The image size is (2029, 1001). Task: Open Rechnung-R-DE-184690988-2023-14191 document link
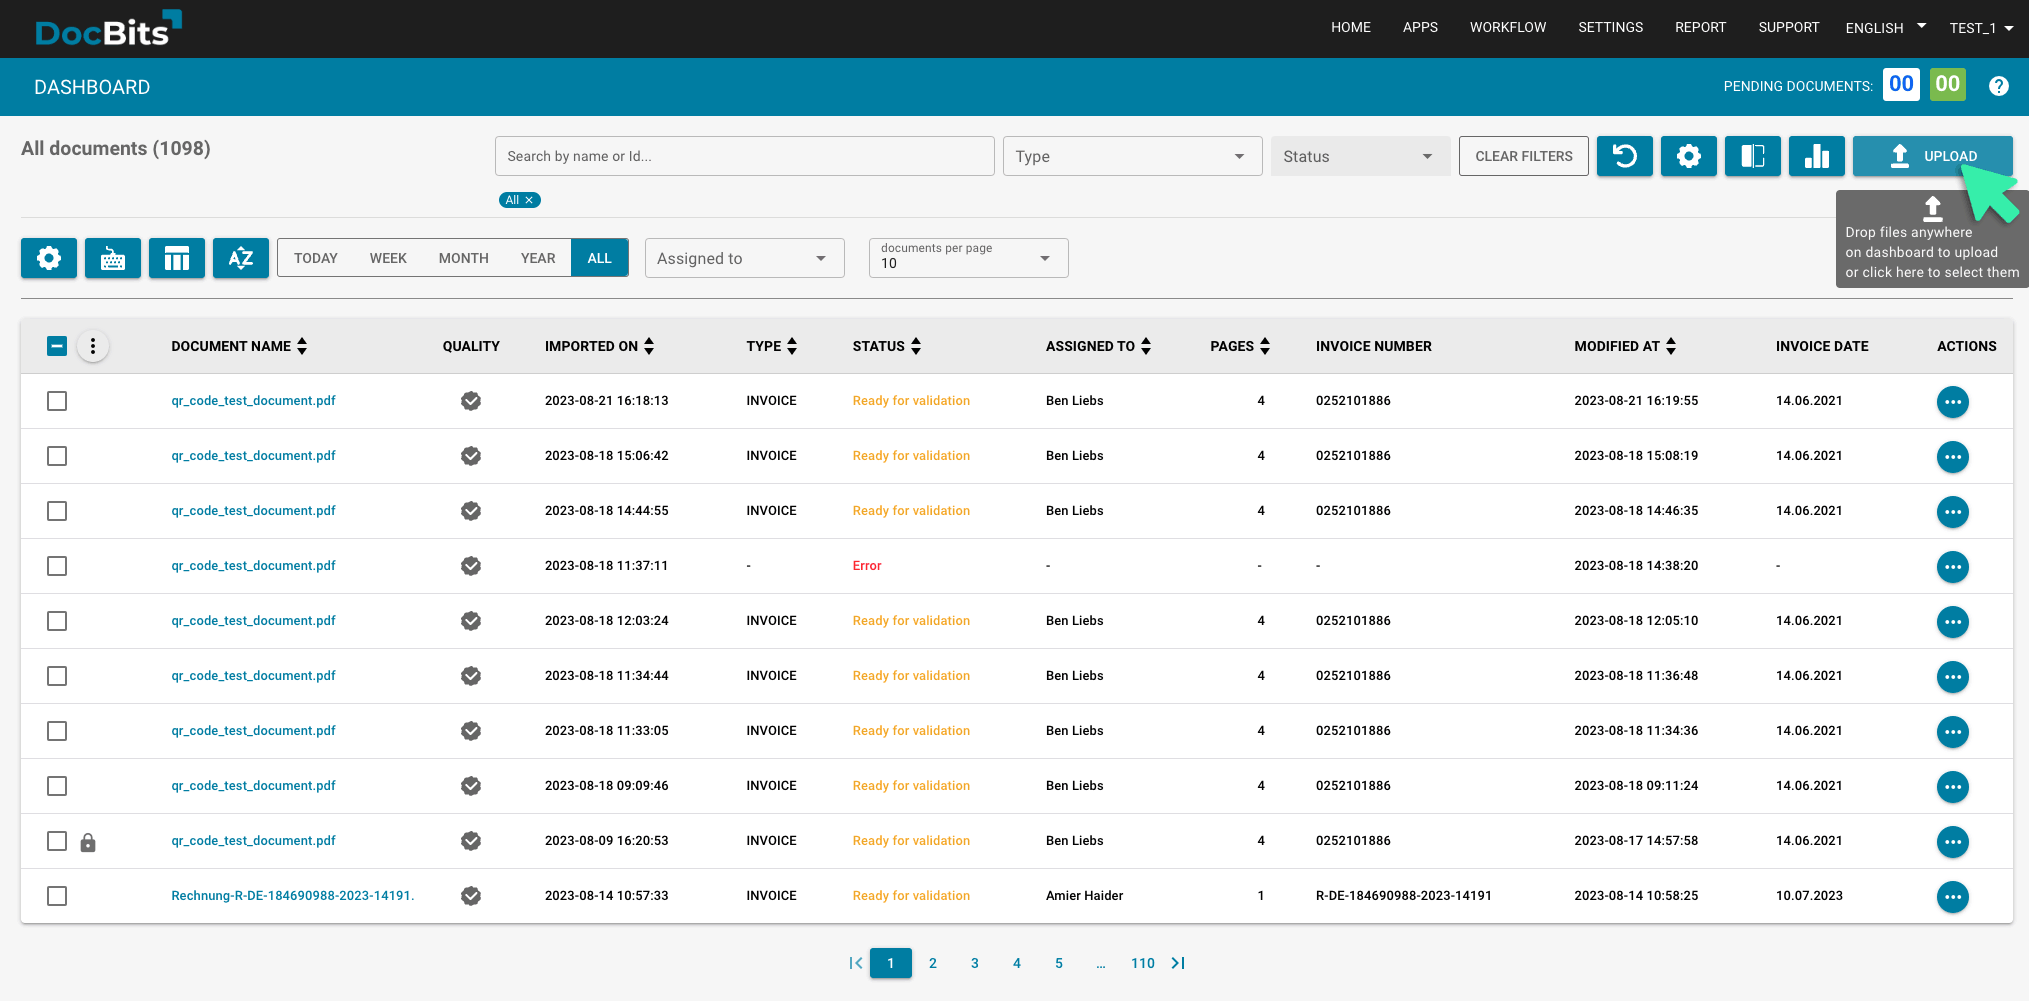(292, 896)
